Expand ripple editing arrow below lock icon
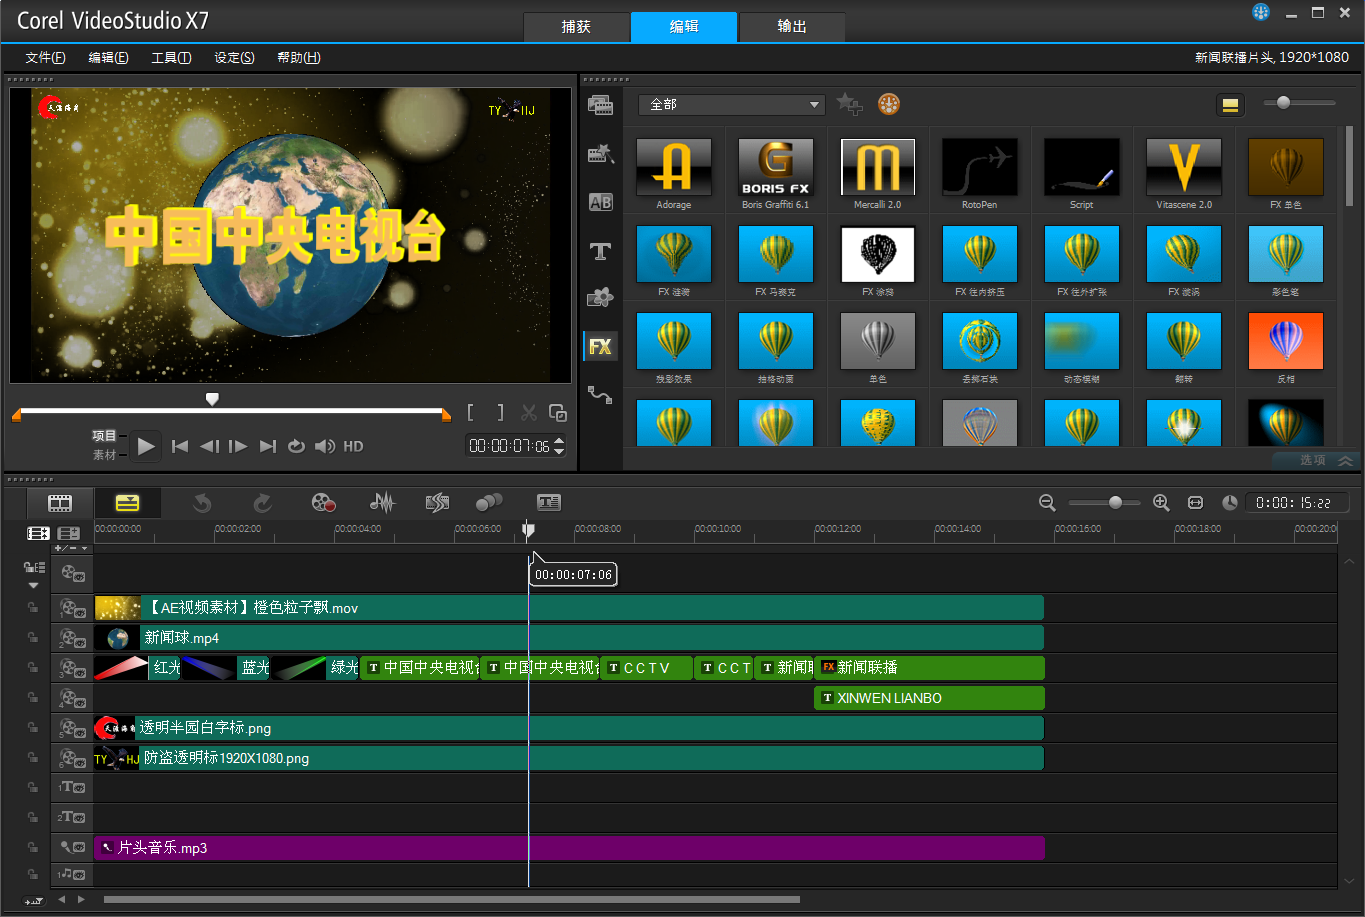This screenshot has width=1365, height=917. click(33, 585)
